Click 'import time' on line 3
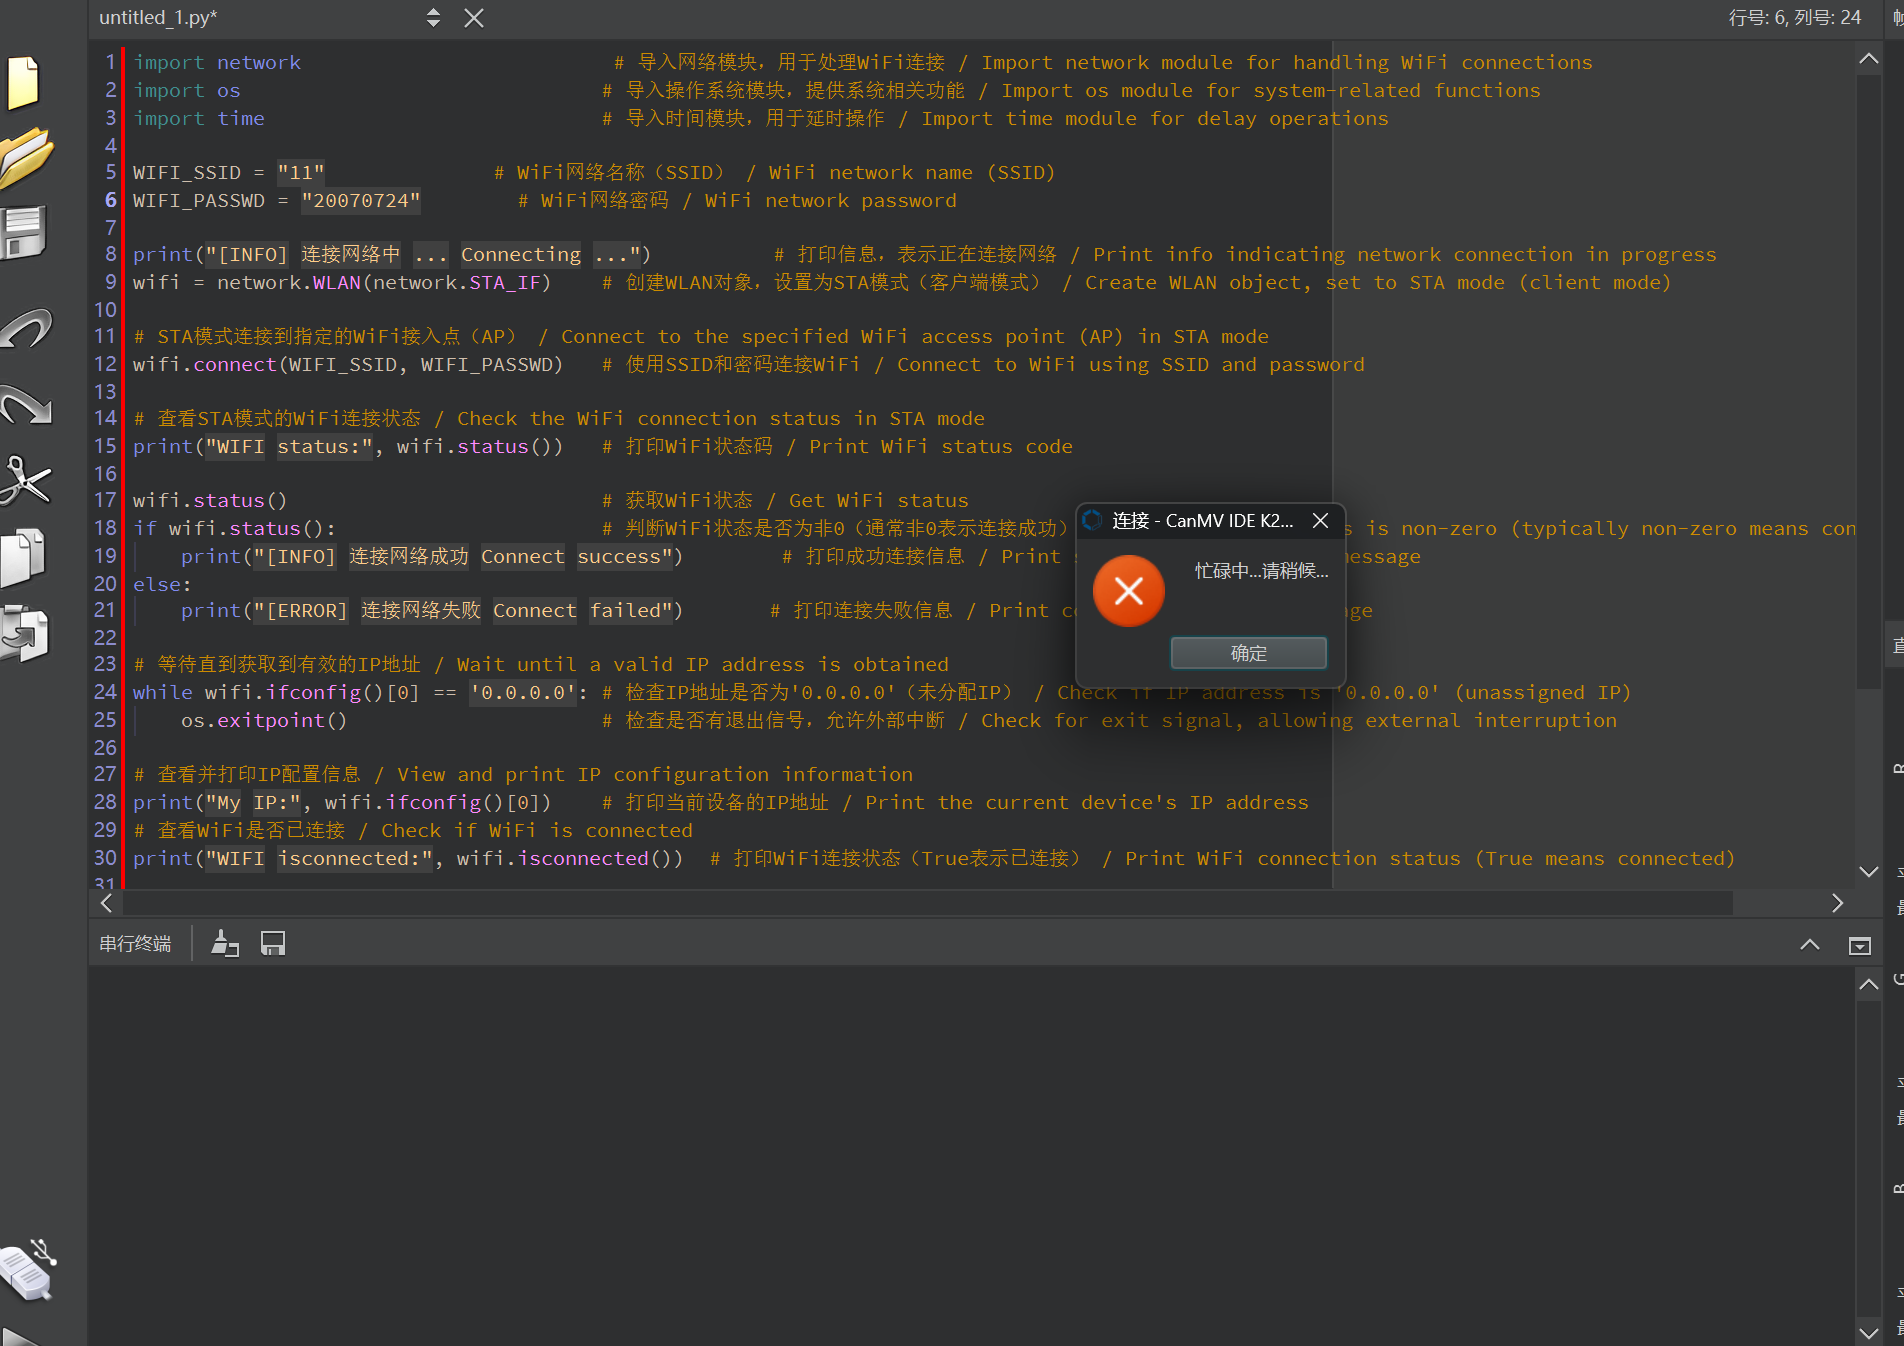 click(199, 118)
